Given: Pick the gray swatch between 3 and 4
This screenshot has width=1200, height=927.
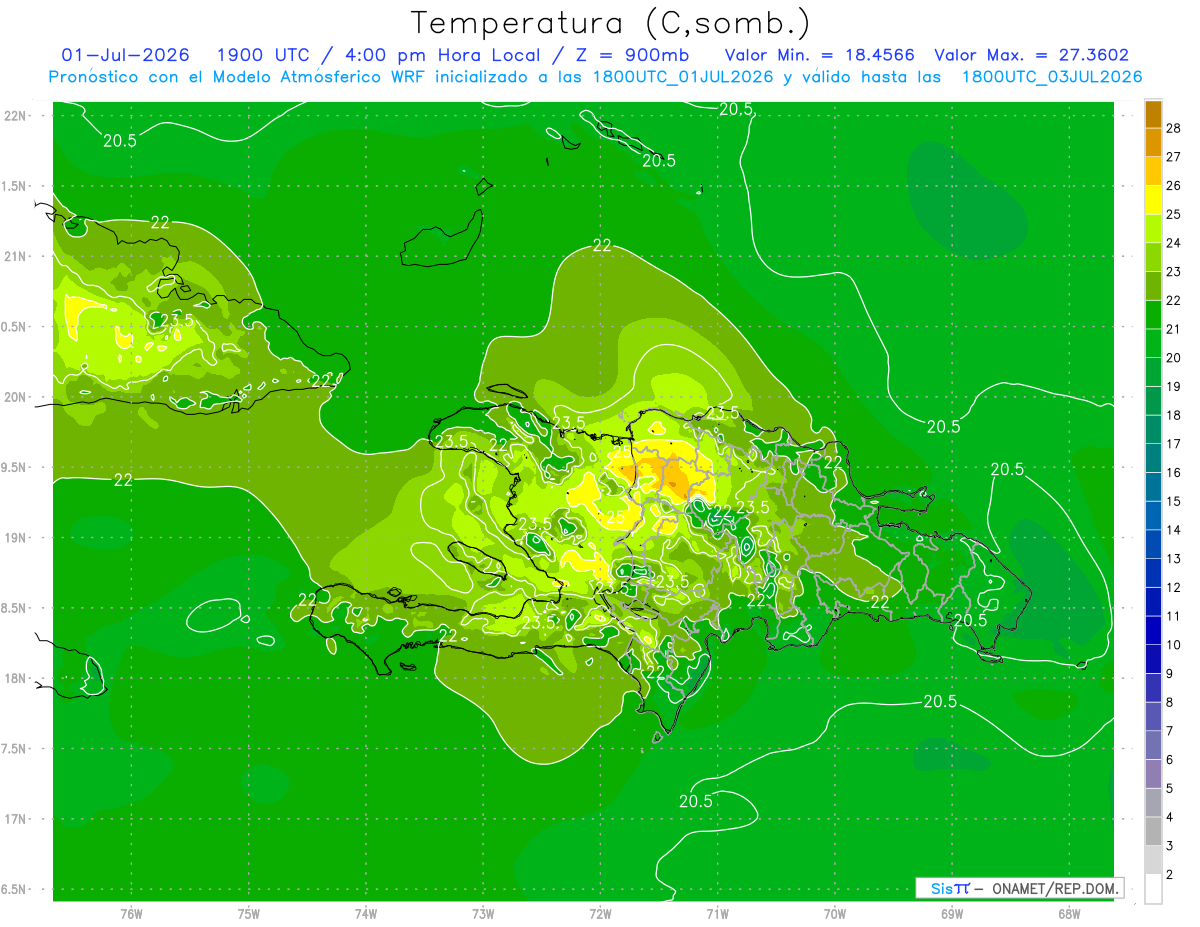Looking at the screenshot, I should [x=1153, y=831].
